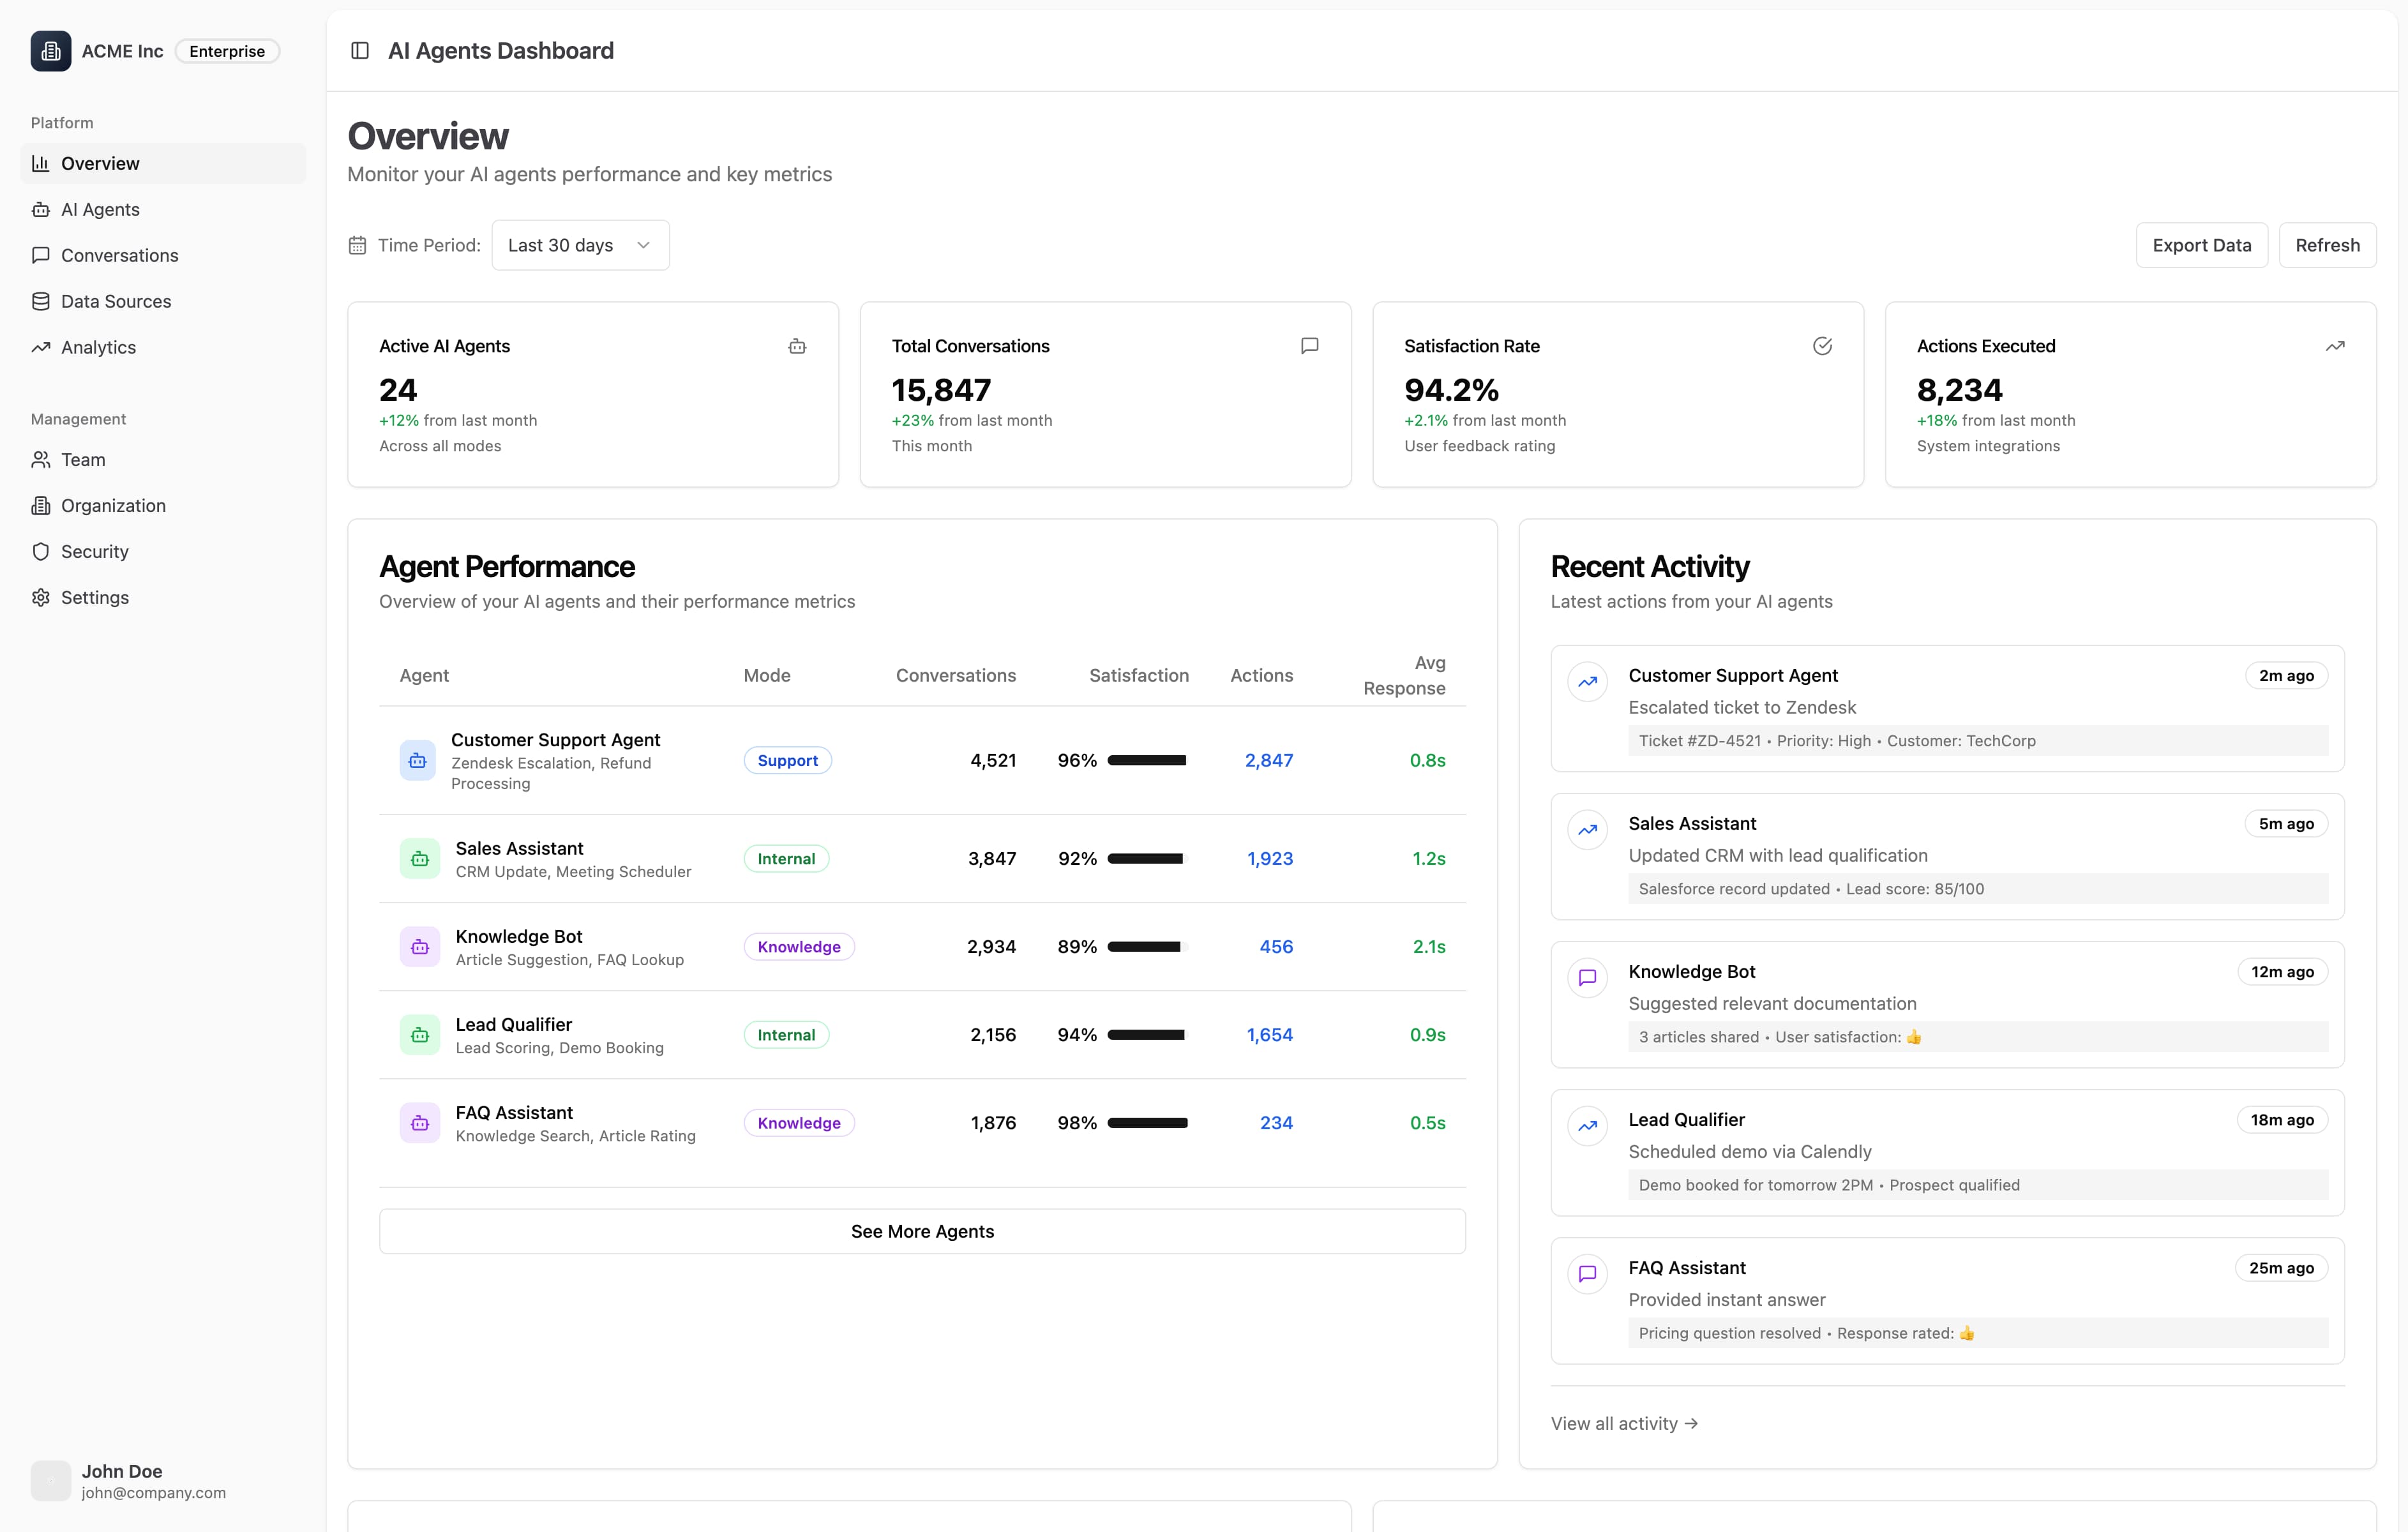Click the Refresh button
This screenshot has height=1532, width=2408.
click(x=2327, y=245)
